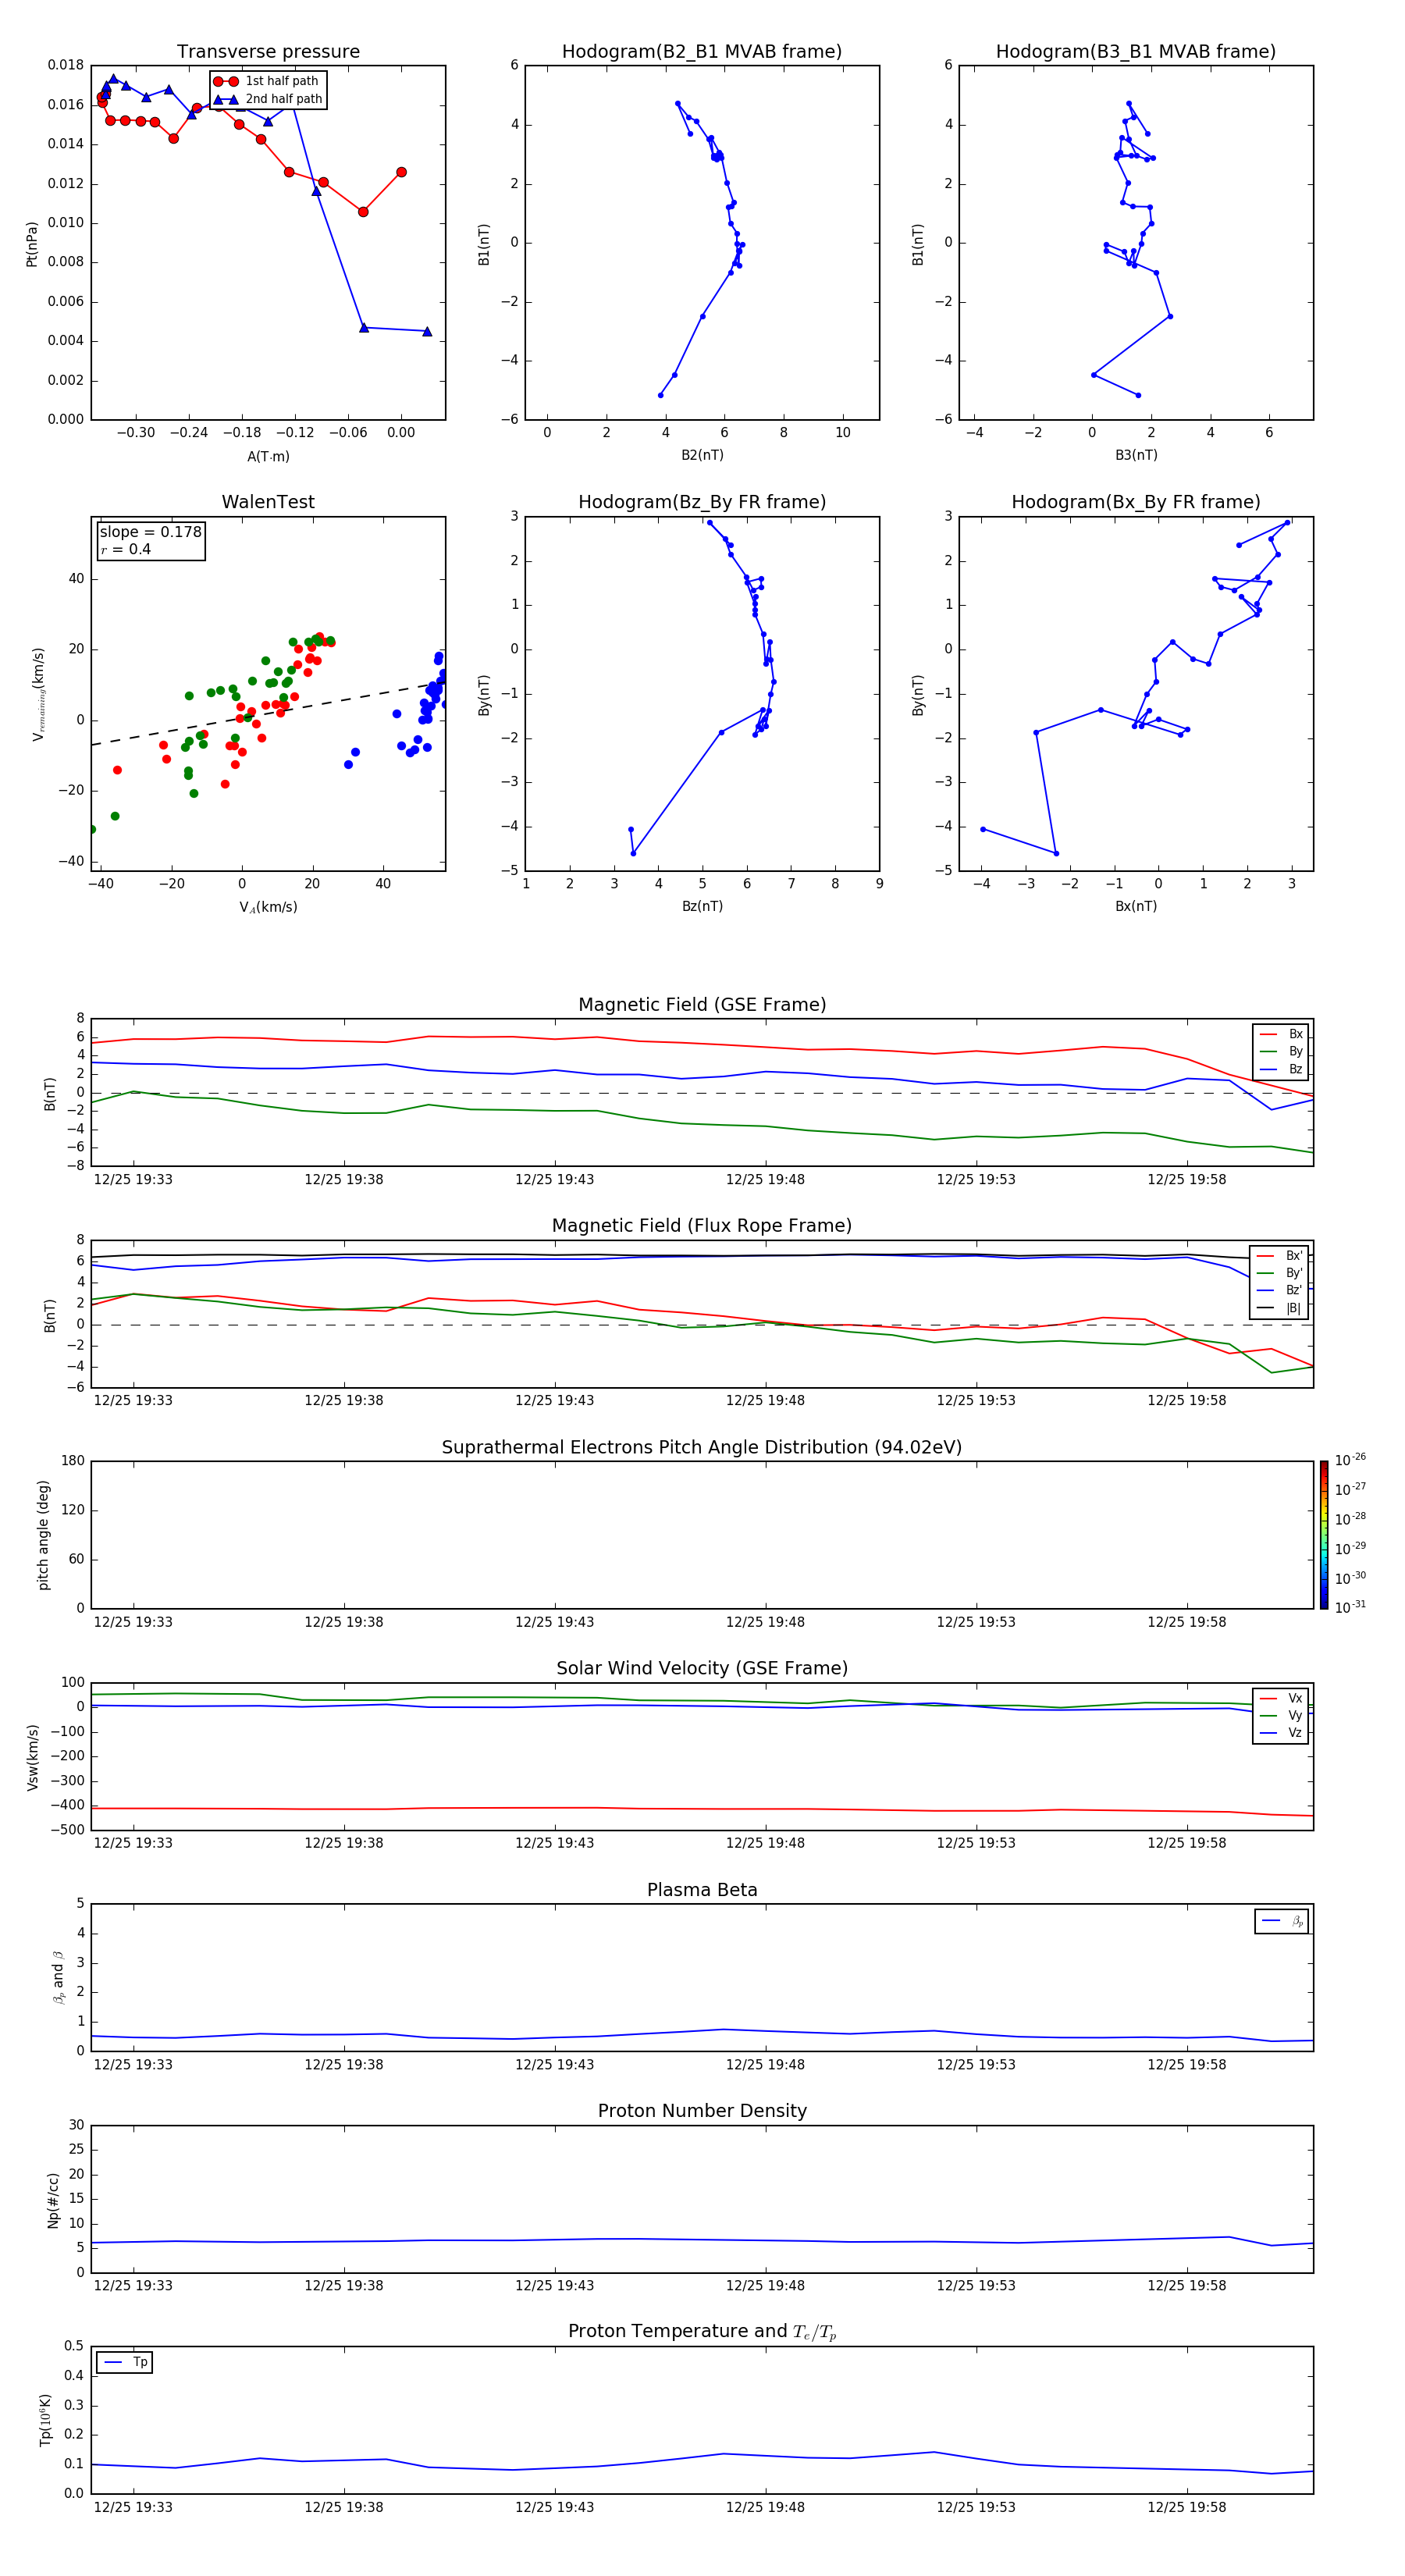The width and height of the screenshot is (1405, 2576).
Task: Click the 'Hodogram(Bz_By FR frame)' title
Action: point(702,502)
